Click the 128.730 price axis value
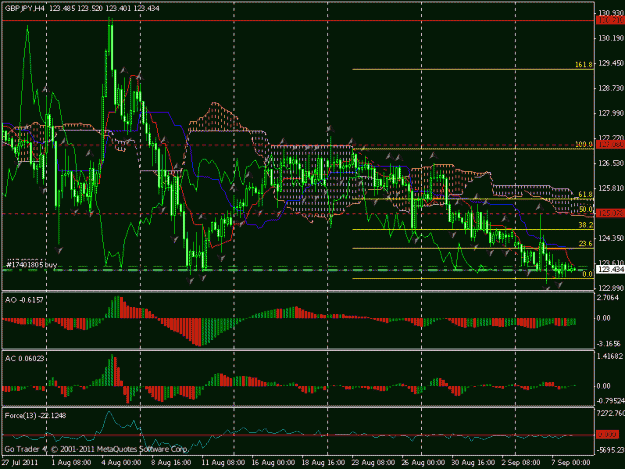 pyautogui.click(x=610, y=88)
